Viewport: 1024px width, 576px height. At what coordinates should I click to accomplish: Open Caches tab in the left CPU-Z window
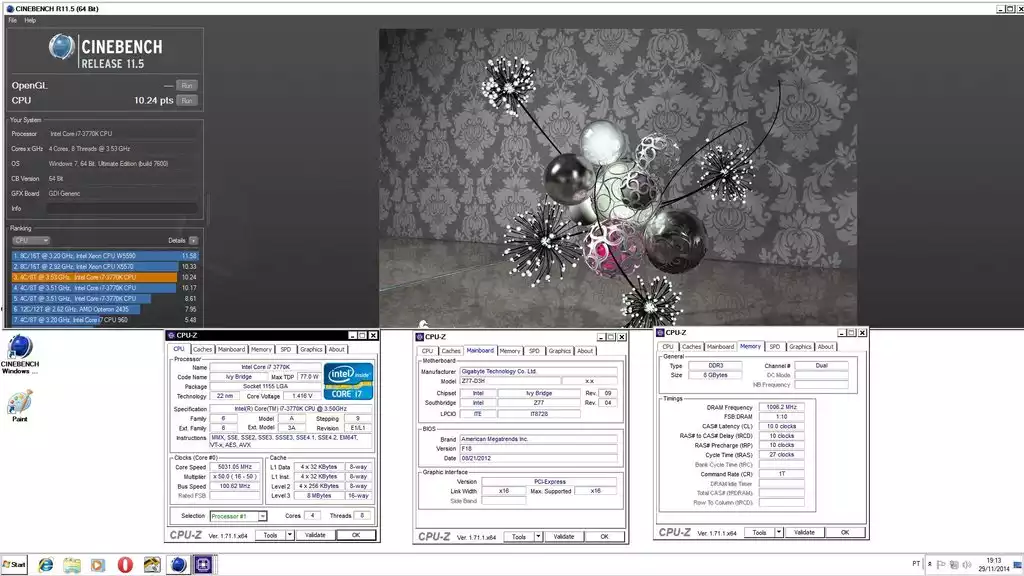[202, 349]
